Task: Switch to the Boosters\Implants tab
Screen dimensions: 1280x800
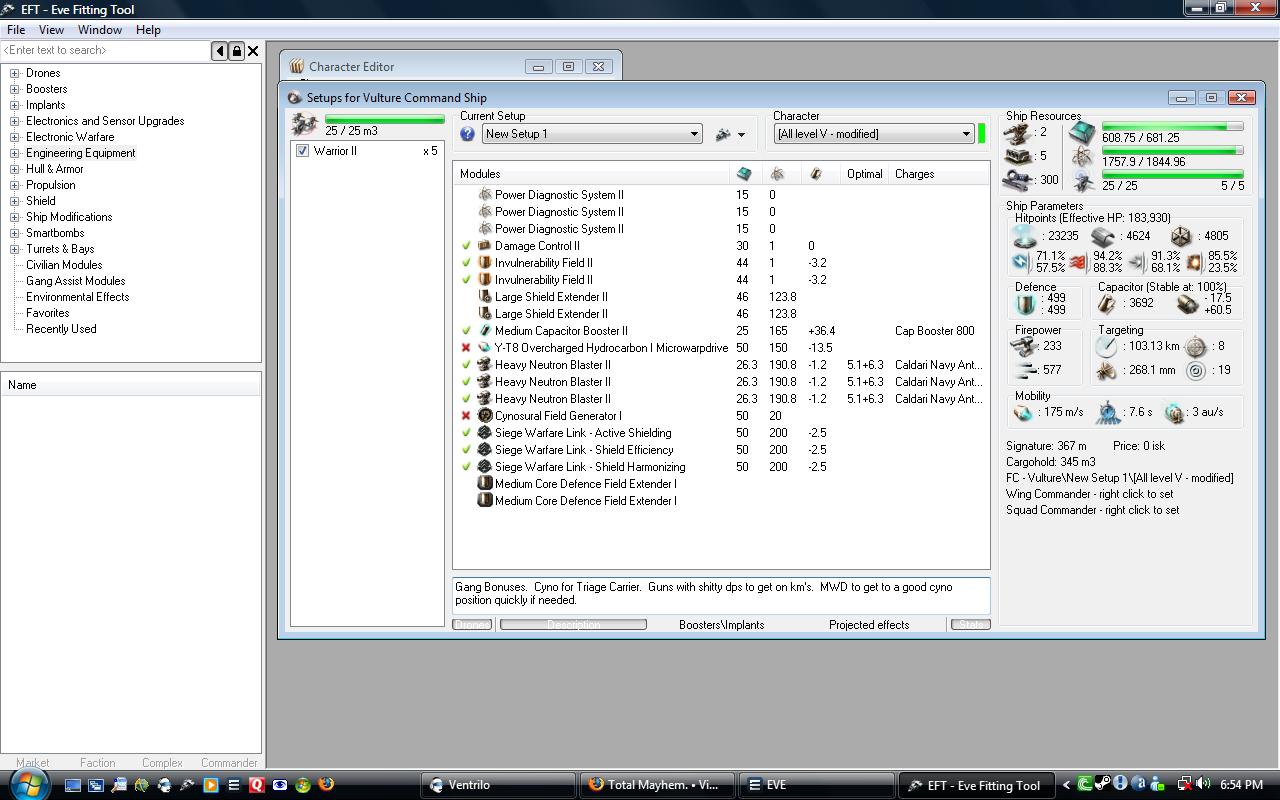Action: tap(721, 625)
